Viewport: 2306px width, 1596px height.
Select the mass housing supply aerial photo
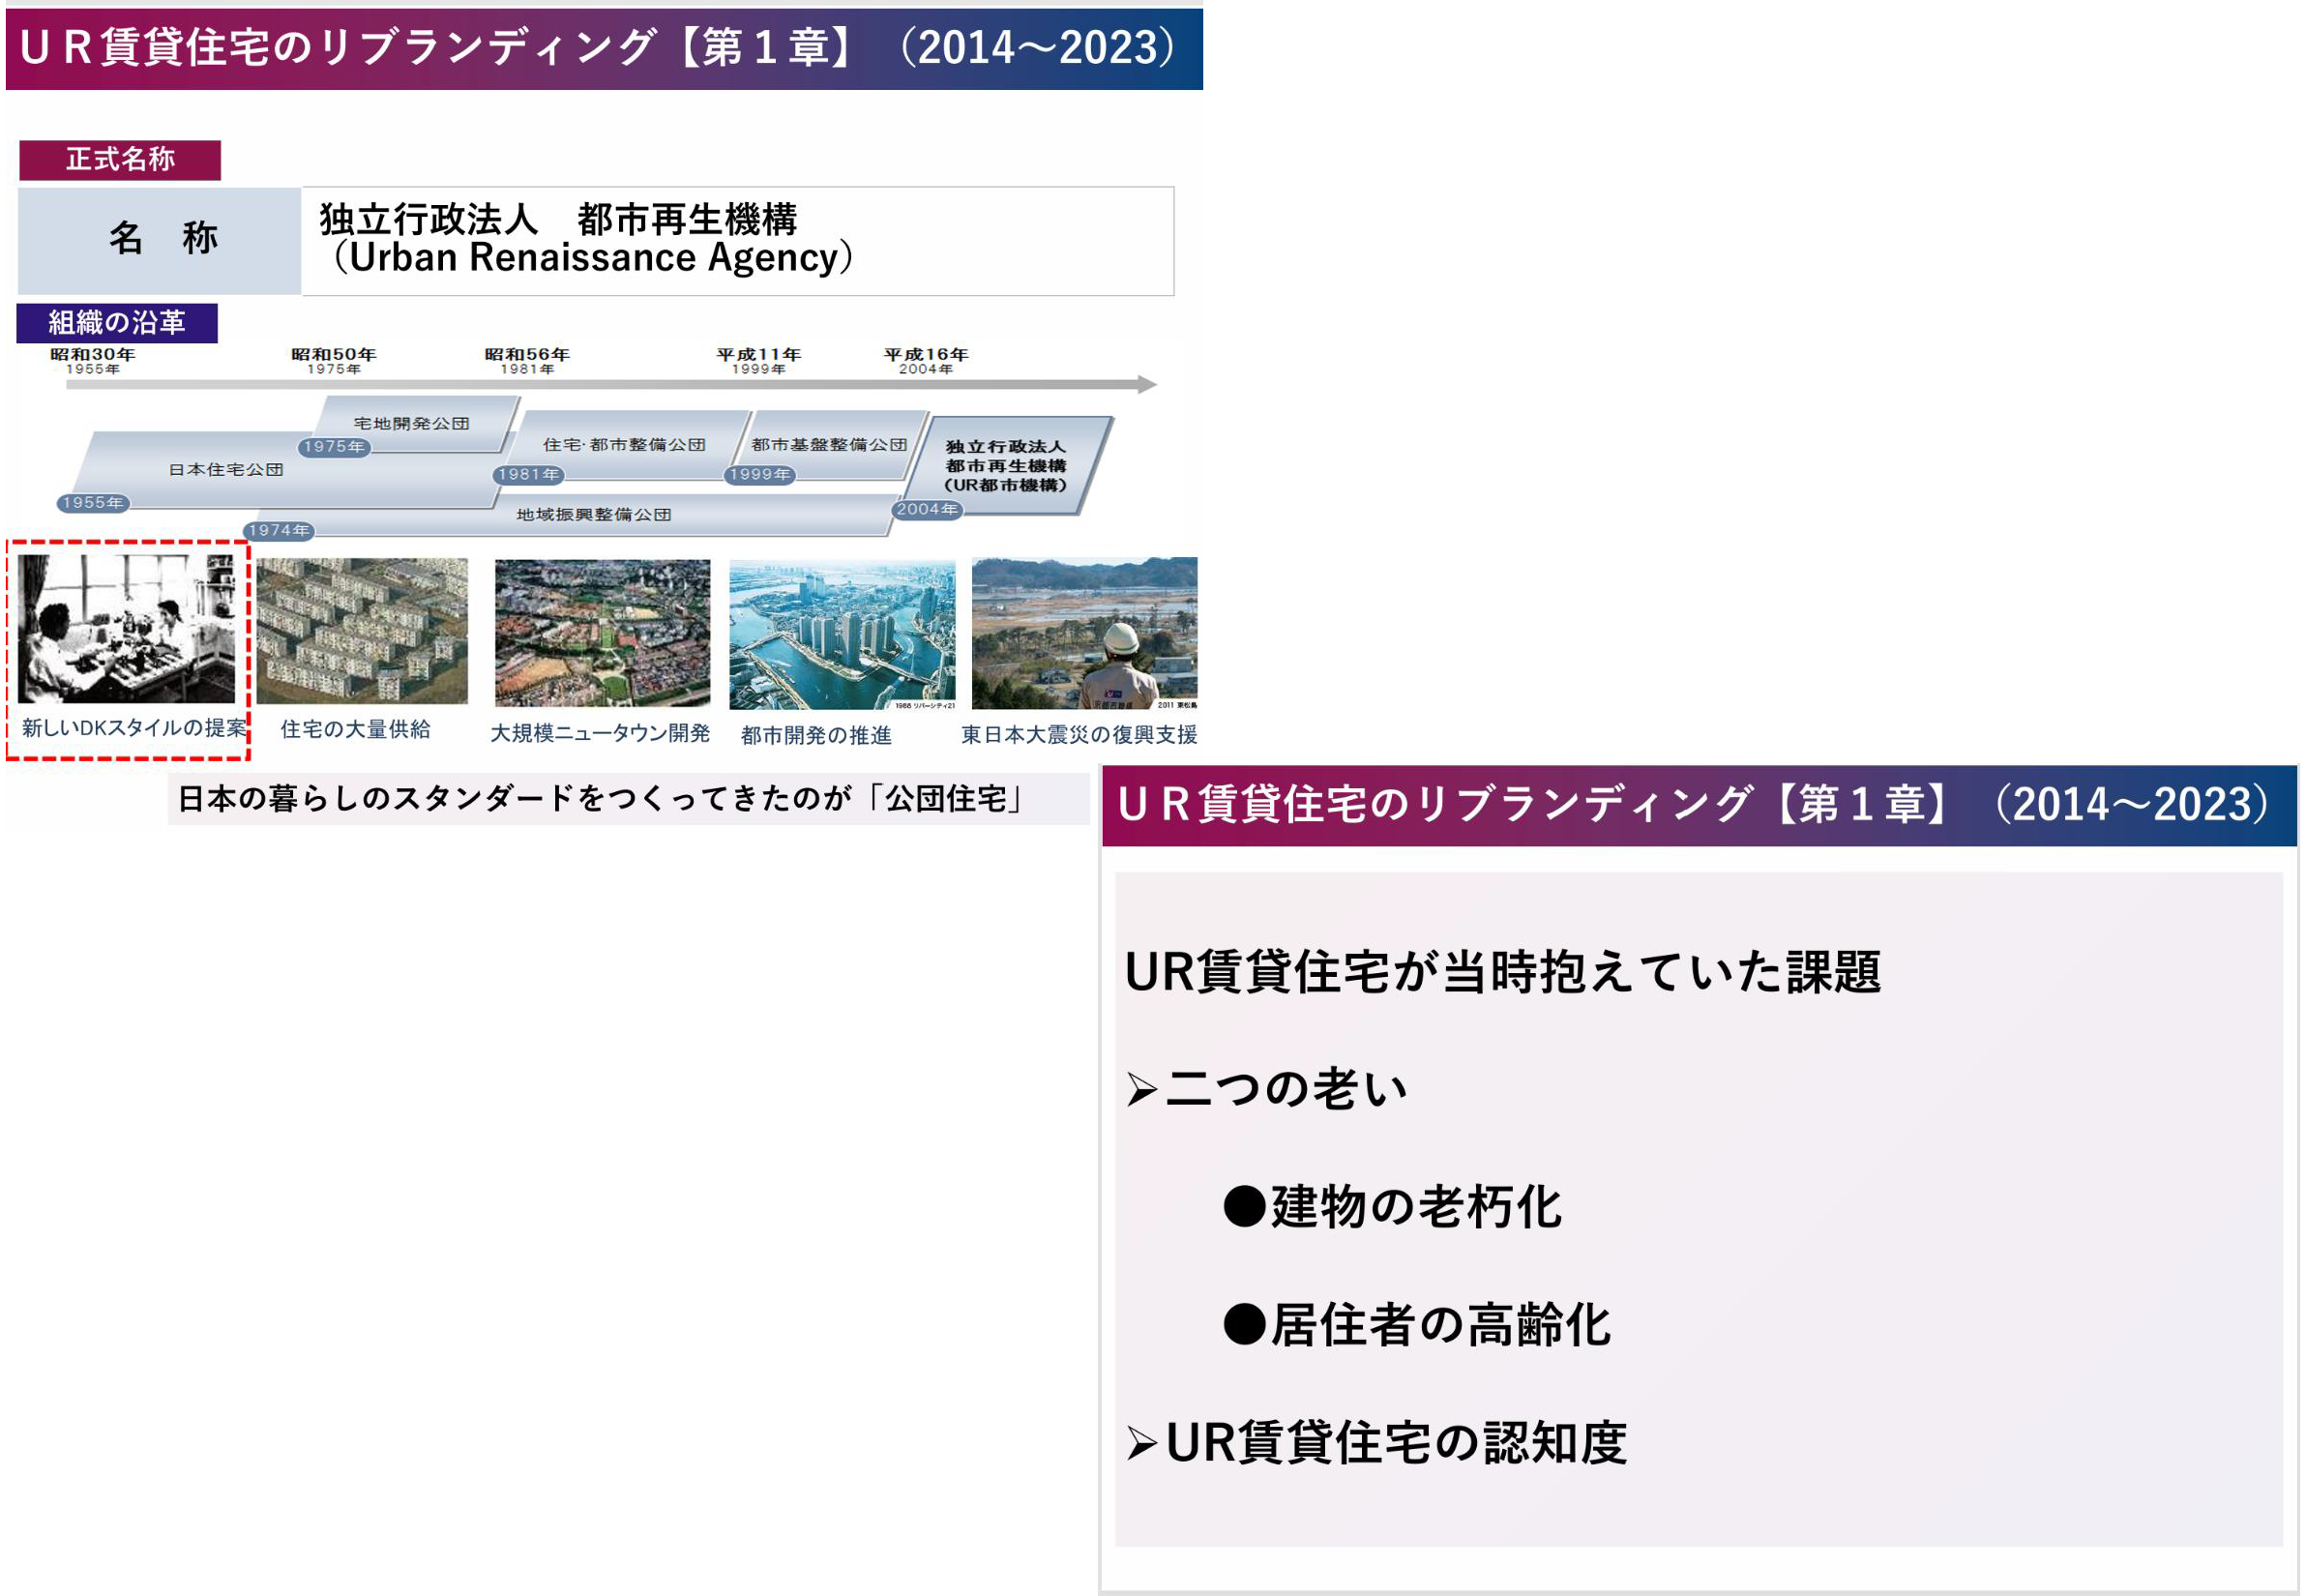[362, 631]
